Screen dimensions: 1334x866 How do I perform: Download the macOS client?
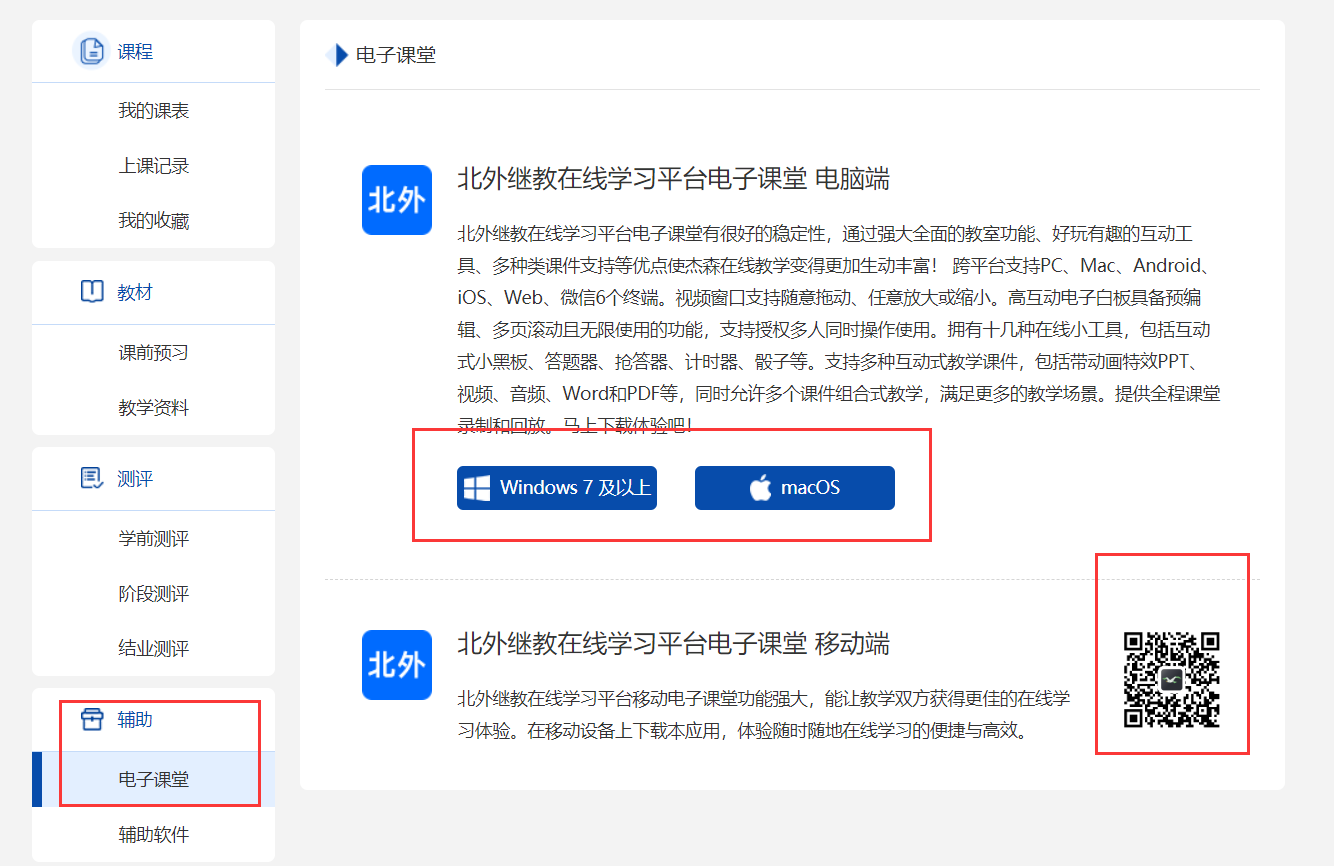pos(795,488)
